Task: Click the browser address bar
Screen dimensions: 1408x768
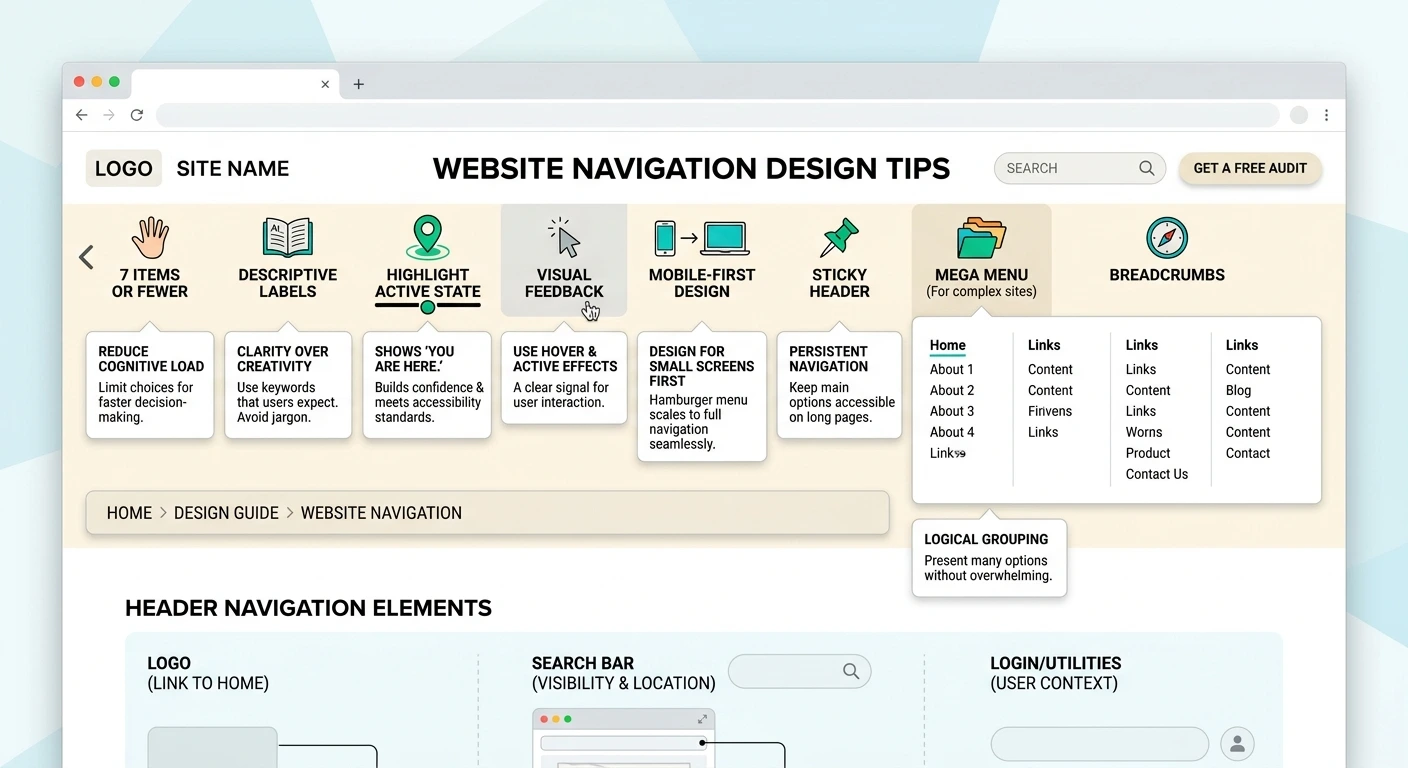Action: tap(717, 115)
